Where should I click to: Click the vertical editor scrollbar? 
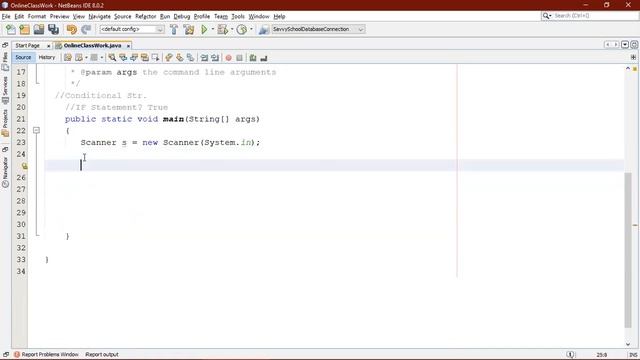pyautogui.click(x=628, y=250)
